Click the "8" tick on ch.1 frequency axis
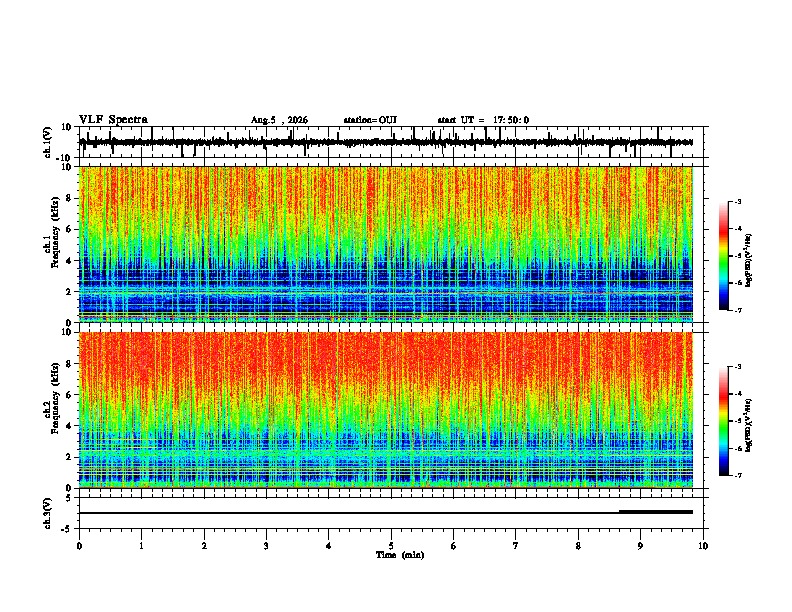792x612 pixels. click(x=69, y=198)
